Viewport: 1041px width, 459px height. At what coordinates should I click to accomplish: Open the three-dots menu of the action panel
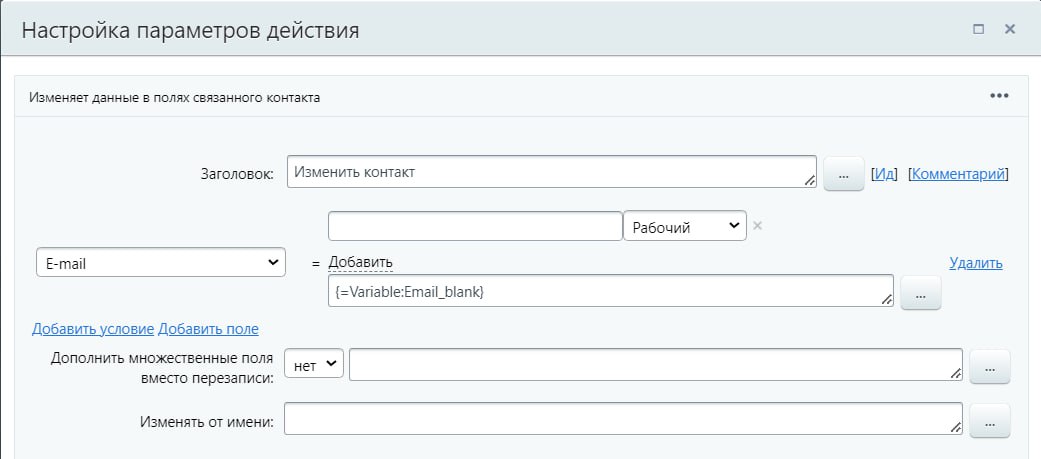(x=999, y=96)
